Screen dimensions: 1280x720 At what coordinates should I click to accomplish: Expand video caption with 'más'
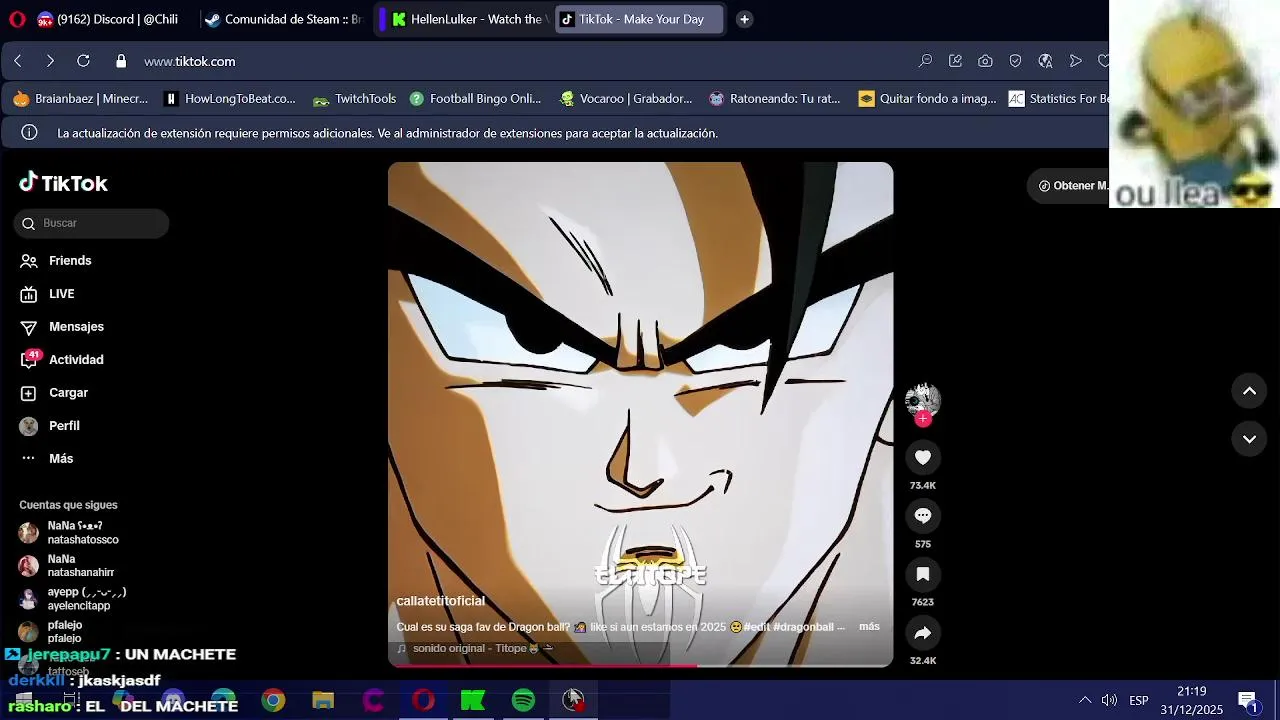[869, 626]
